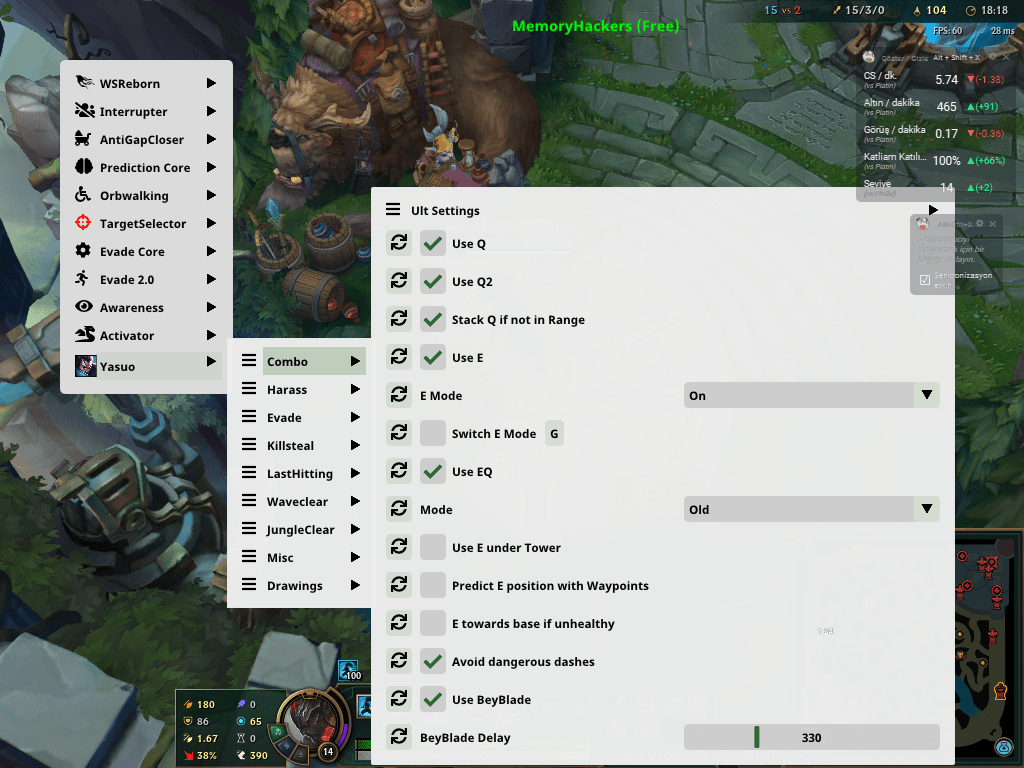Open the Killsteal submenu
This screenshot has height=768, width=1024.
click(300, 445)
